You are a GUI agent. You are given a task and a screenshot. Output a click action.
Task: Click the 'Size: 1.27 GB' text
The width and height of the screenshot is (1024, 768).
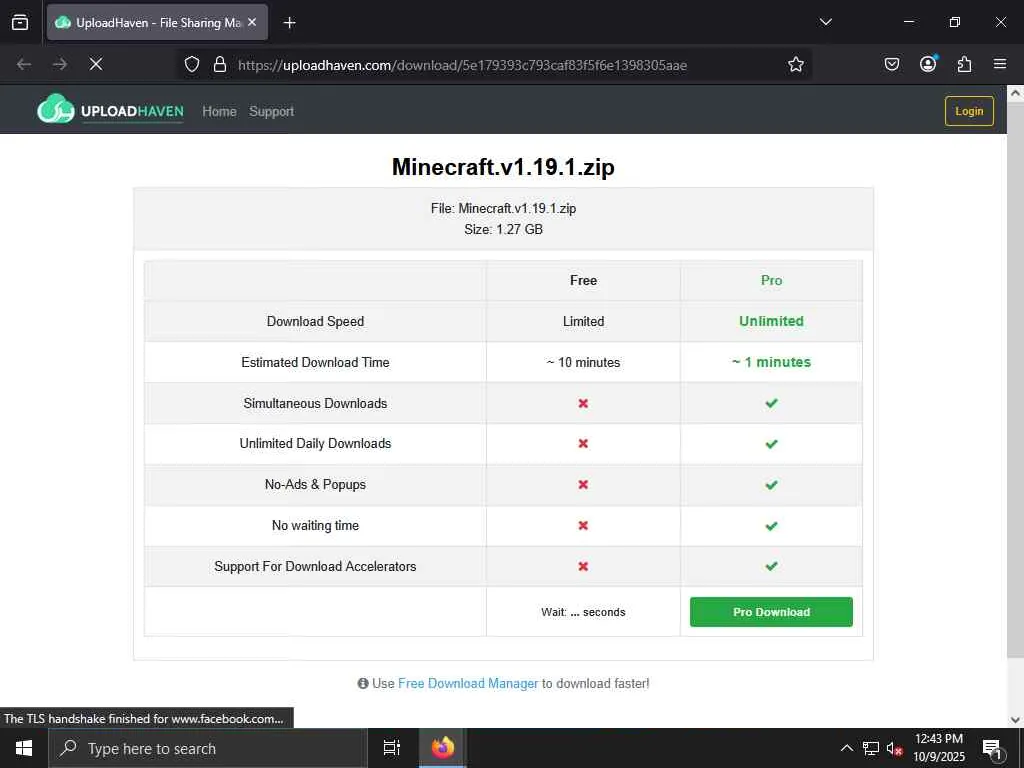click(x=503, y=229)
